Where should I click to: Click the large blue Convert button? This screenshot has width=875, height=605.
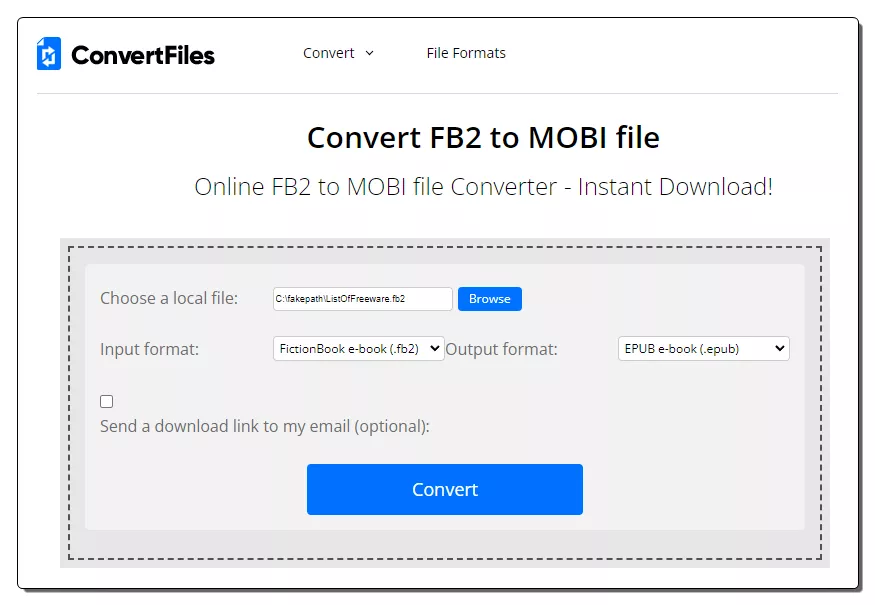point(445,489)
